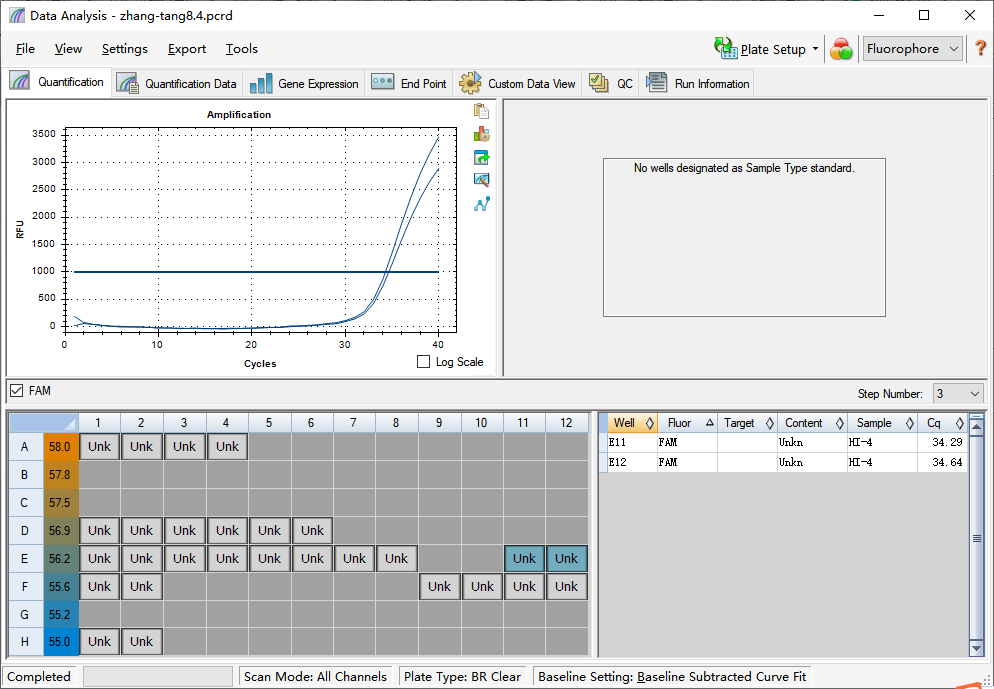The image size is (994, 689).
Task: Click column 12 header in plate grid
Action: coord(567,423)
